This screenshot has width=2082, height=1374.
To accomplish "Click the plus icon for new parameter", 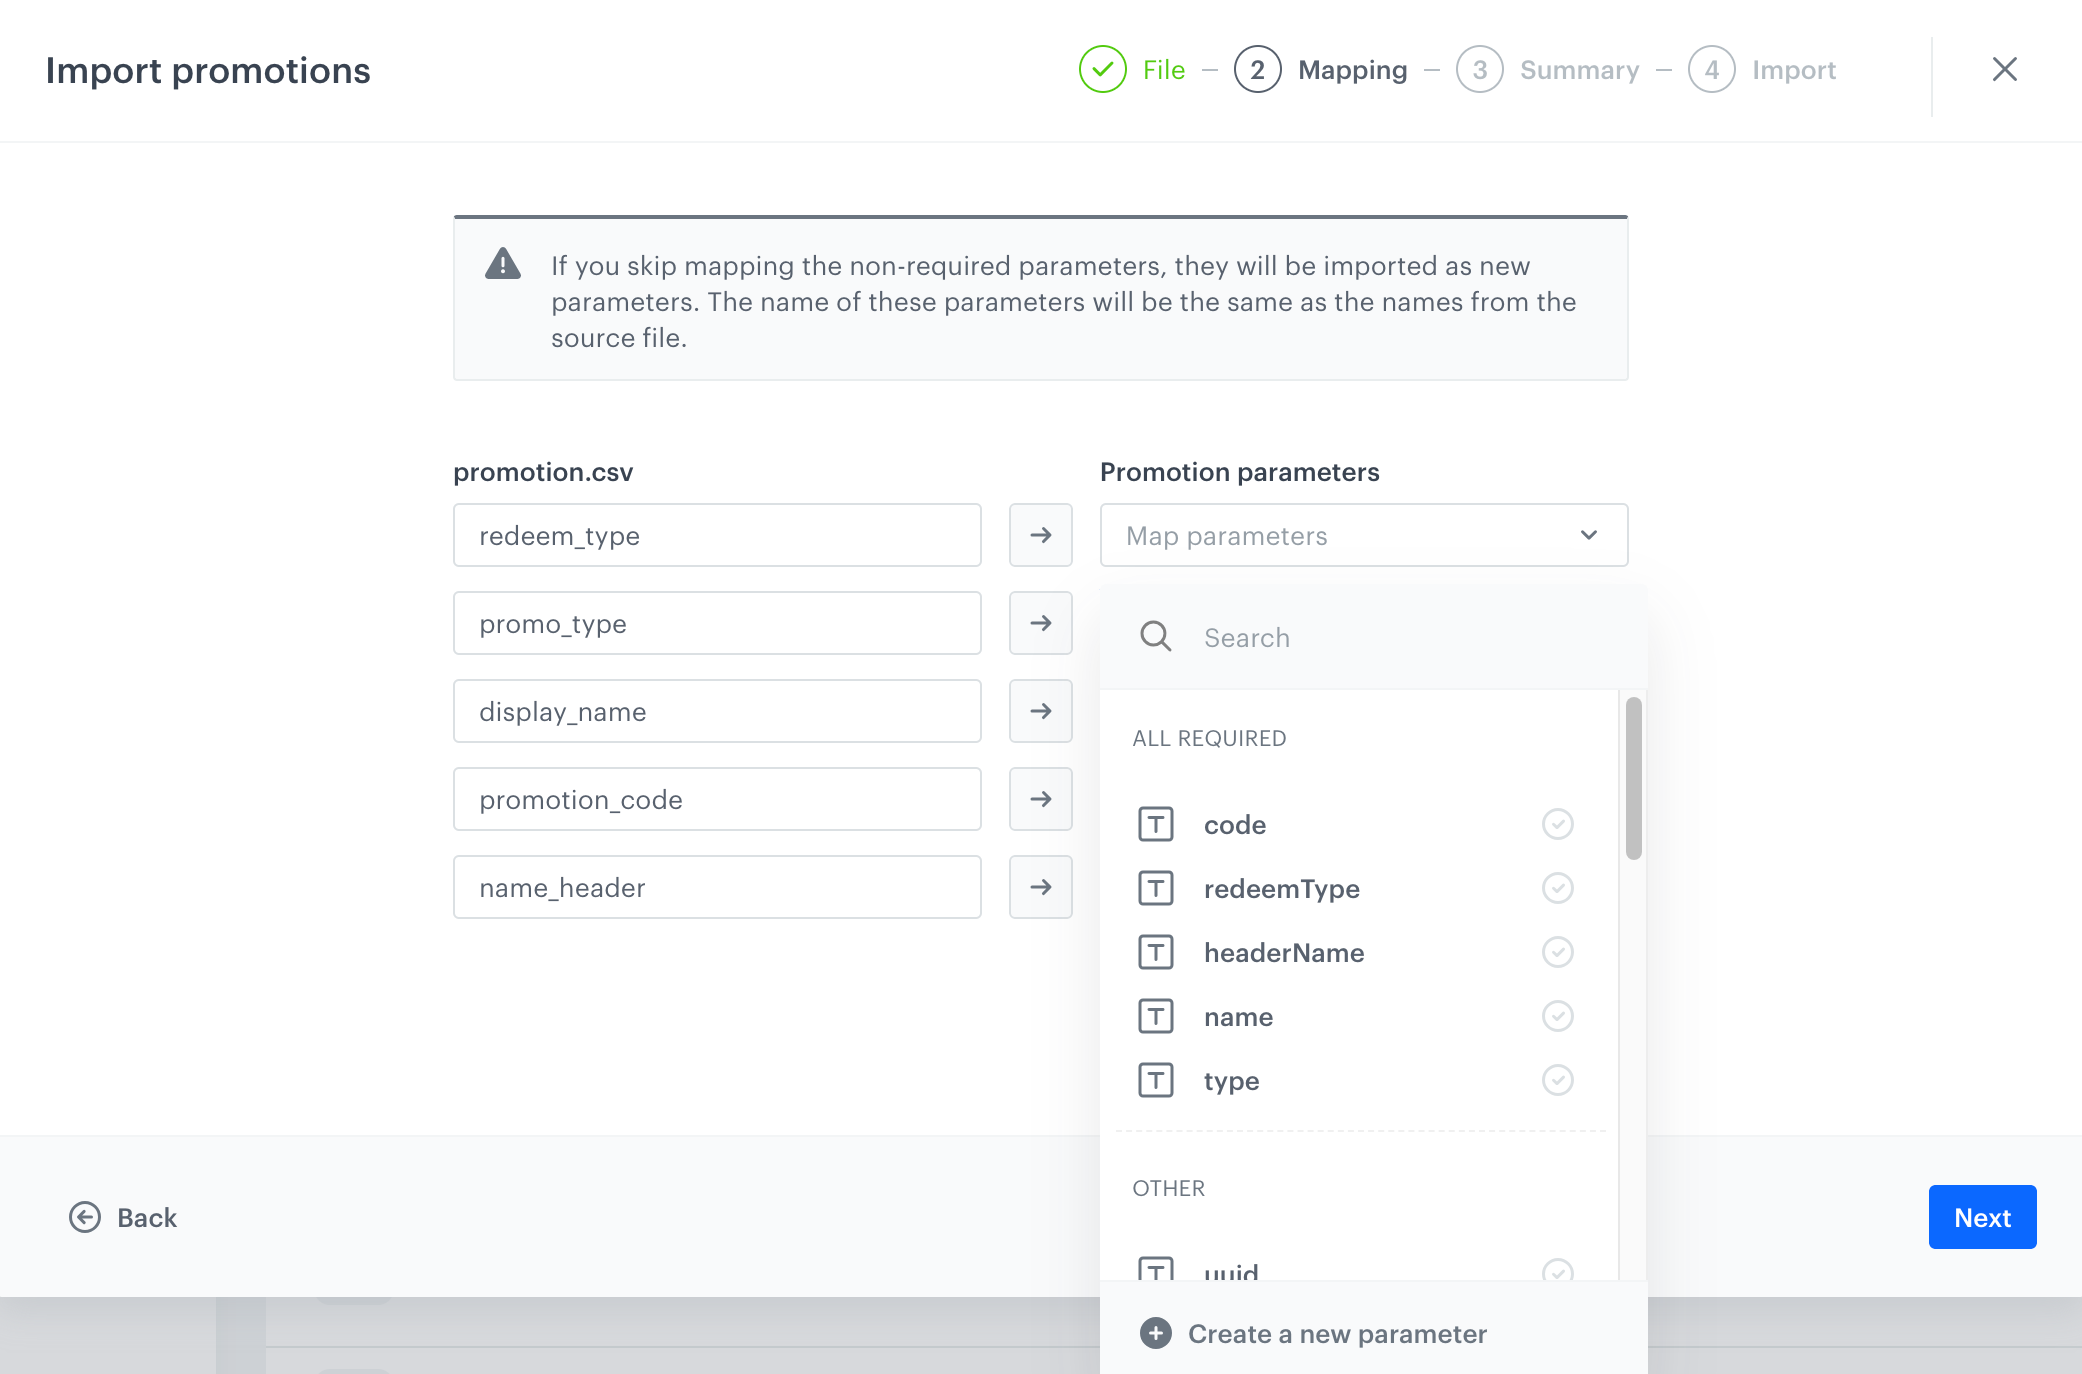I will [x=1155, y=1333].
